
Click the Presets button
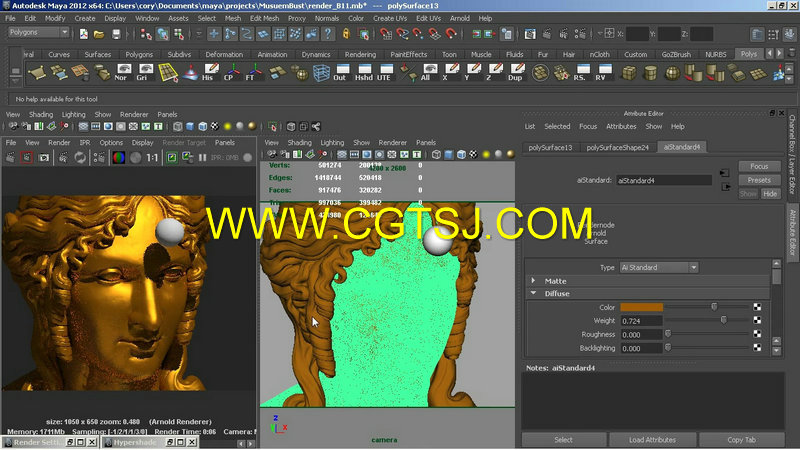tap(759, 180)
